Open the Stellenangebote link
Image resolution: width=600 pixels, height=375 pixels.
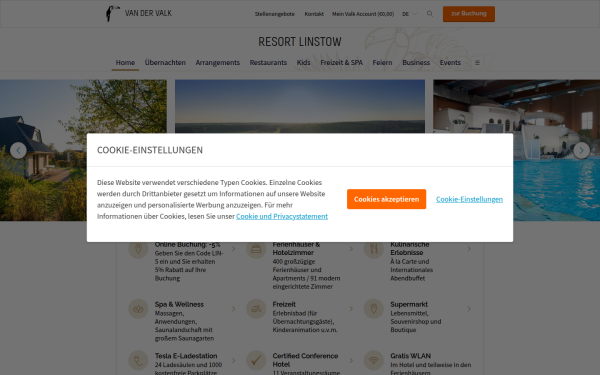[275, 14]
